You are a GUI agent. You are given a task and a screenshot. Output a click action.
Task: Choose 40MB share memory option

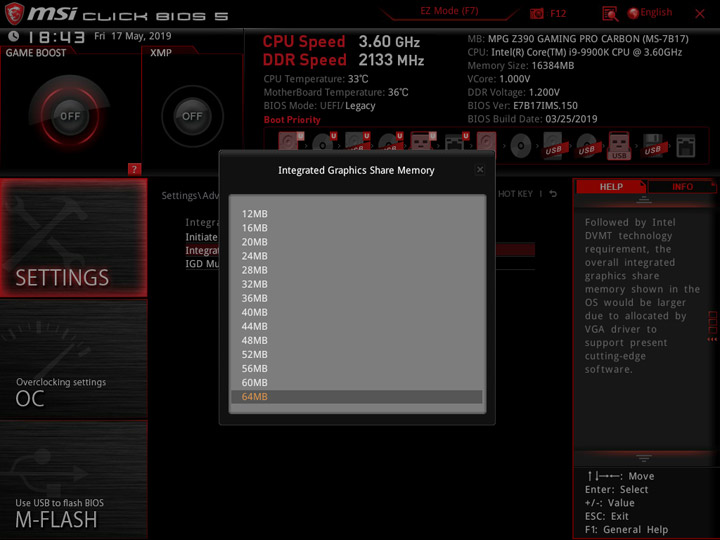tap(357, 312)
